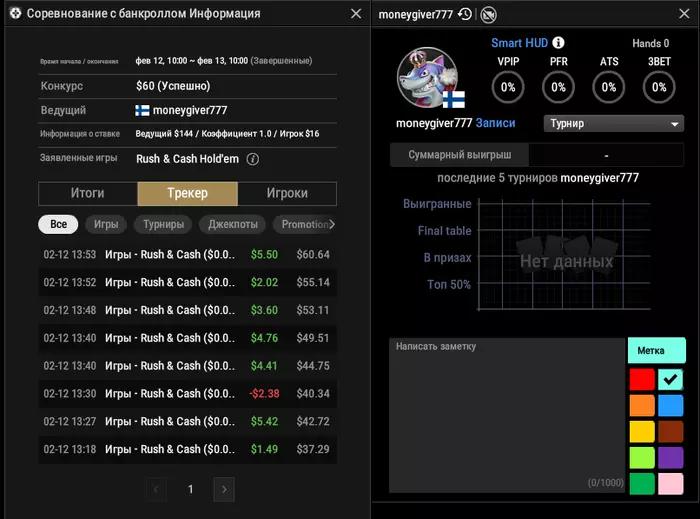Click the 02-12 13:18 tracker row

(188, 449)
